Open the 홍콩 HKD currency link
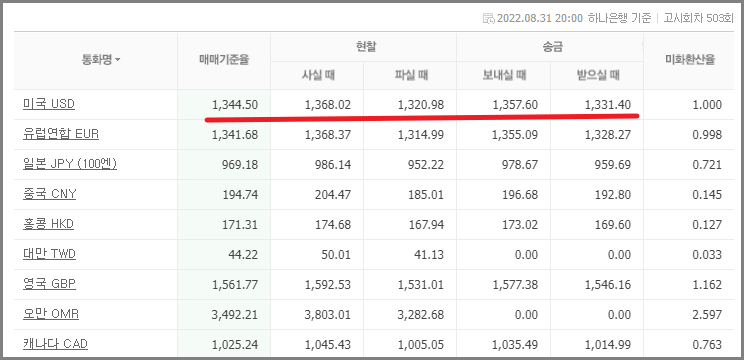The height and width of the screenshot is (360, 744). pos(48,224)
